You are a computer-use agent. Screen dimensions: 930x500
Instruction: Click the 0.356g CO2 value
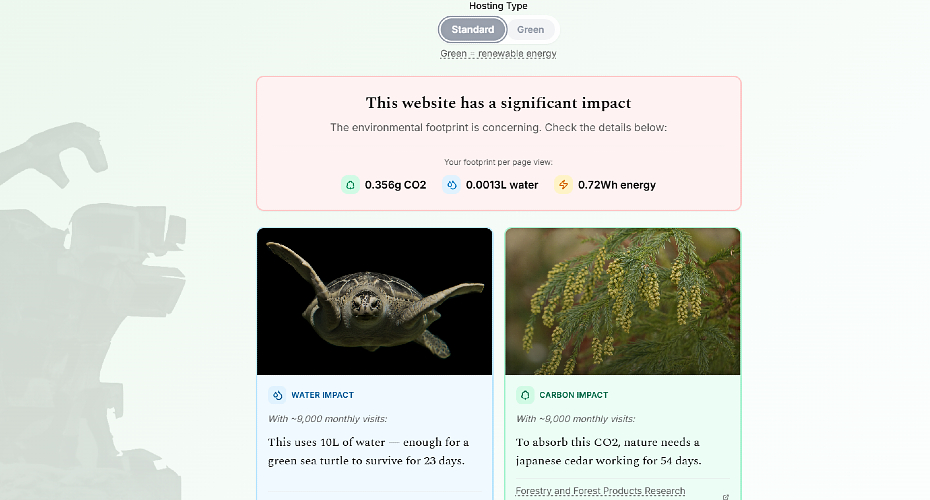(x=395, y=185)
